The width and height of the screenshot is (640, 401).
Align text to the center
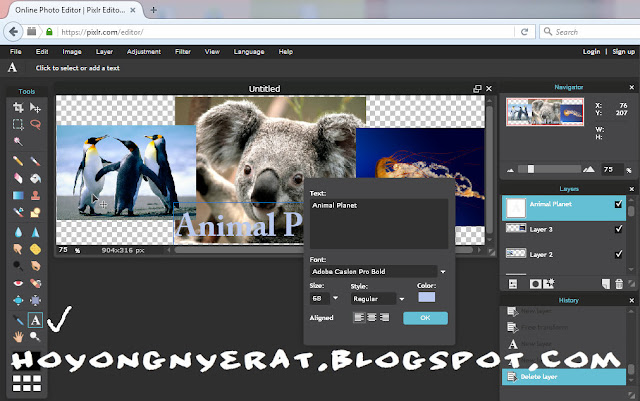pos(372,317)
